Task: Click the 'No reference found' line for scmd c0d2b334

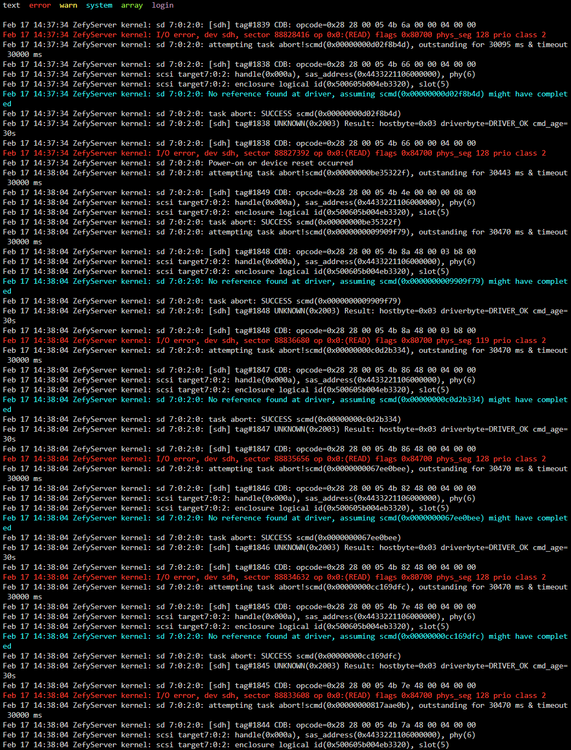Action: [x=285, y=404]
